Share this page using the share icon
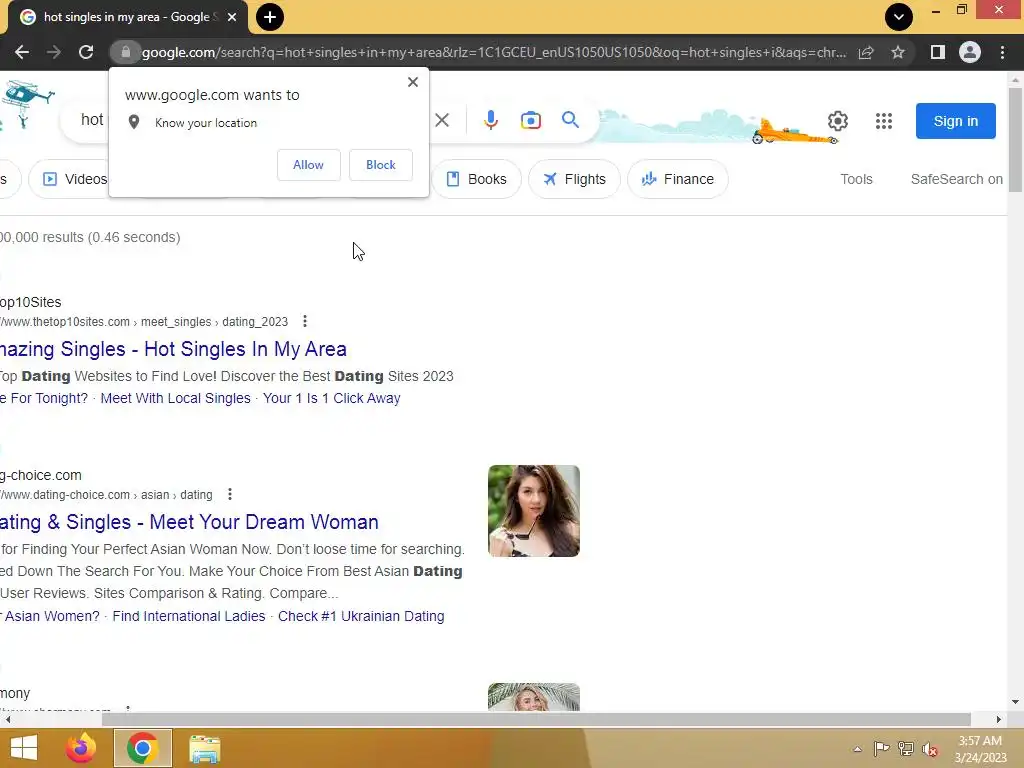 coord(866,52)
